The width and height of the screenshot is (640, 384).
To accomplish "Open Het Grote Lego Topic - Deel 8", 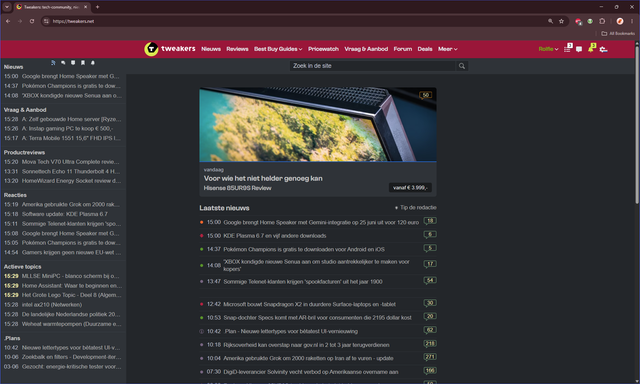I will pyautogui.click(x=71, y=295).
